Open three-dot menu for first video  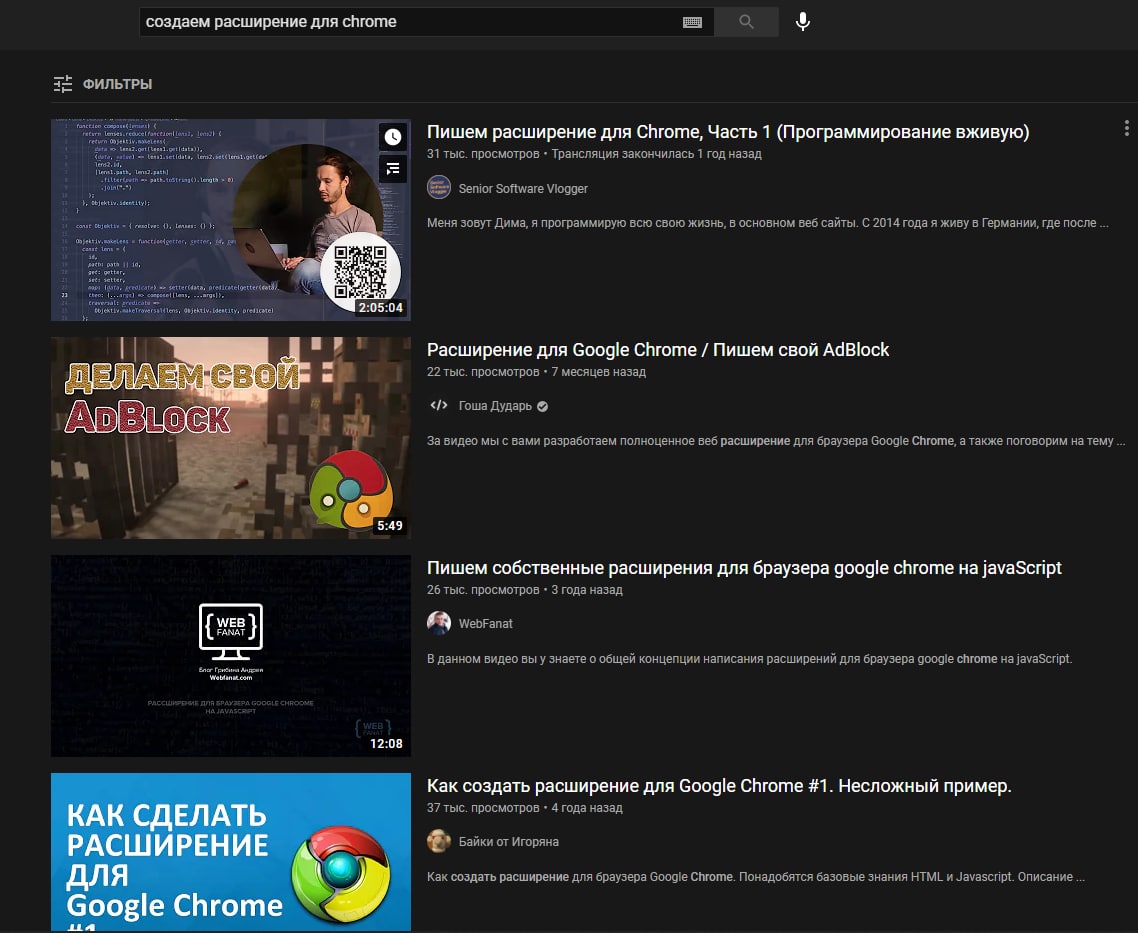1126,128
